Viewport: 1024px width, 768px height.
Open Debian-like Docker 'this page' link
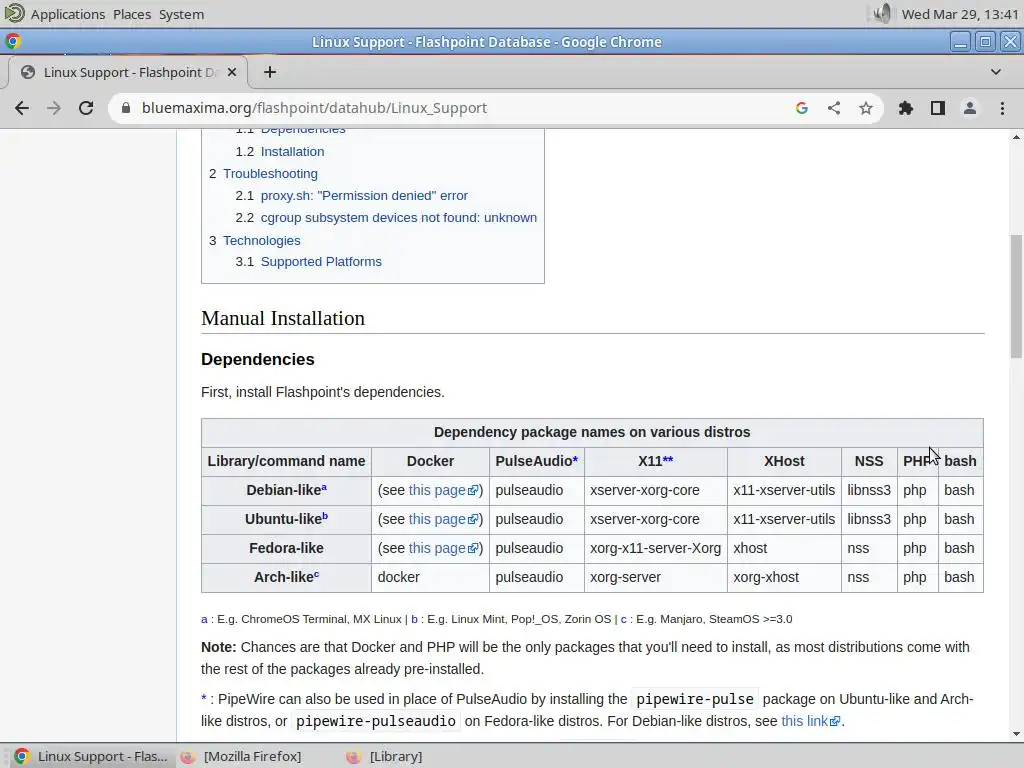tap(443, 490)
